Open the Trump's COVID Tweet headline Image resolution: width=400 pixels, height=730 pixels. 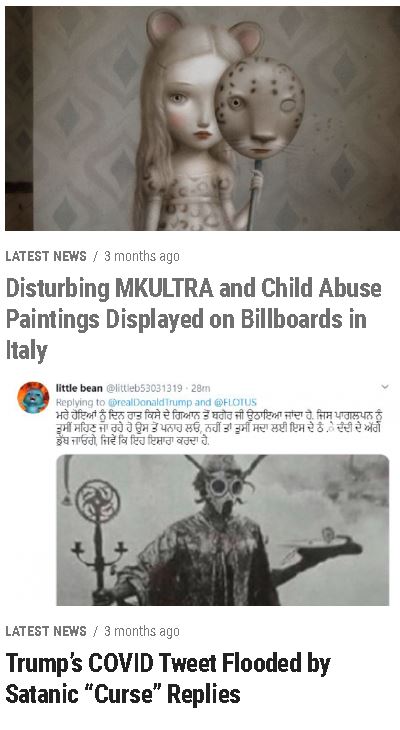click(x=168, y=678)
